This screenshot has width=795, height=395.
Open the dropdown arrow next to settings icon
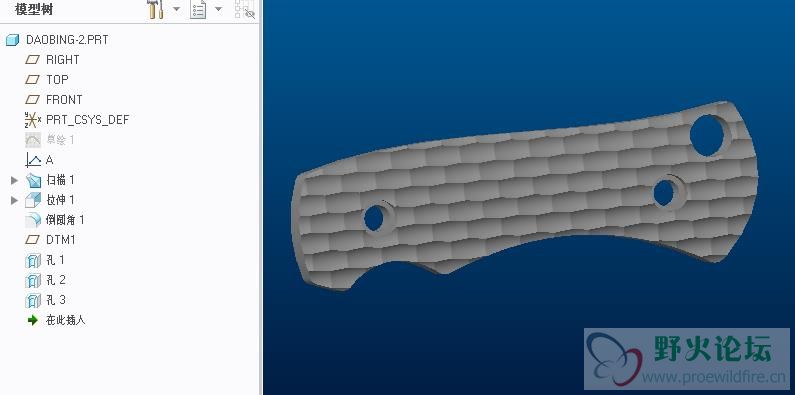(176, 9)
